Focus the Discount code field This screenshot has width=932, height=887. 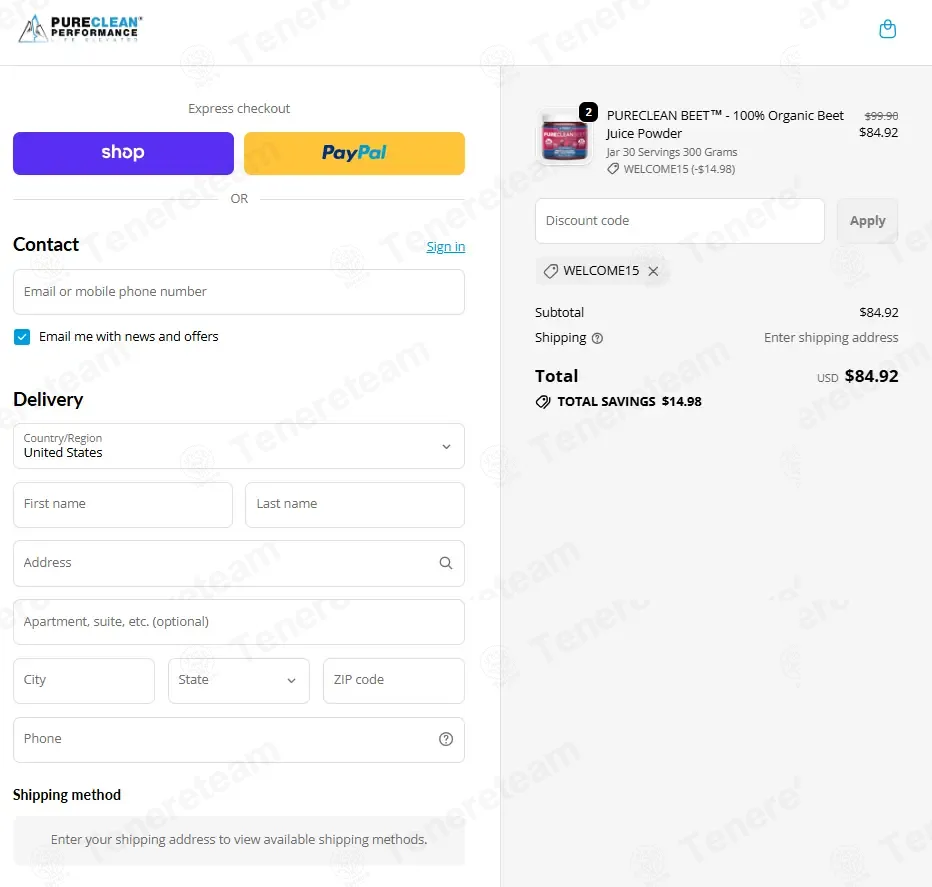pyautogui.click(x=679, y=221)
